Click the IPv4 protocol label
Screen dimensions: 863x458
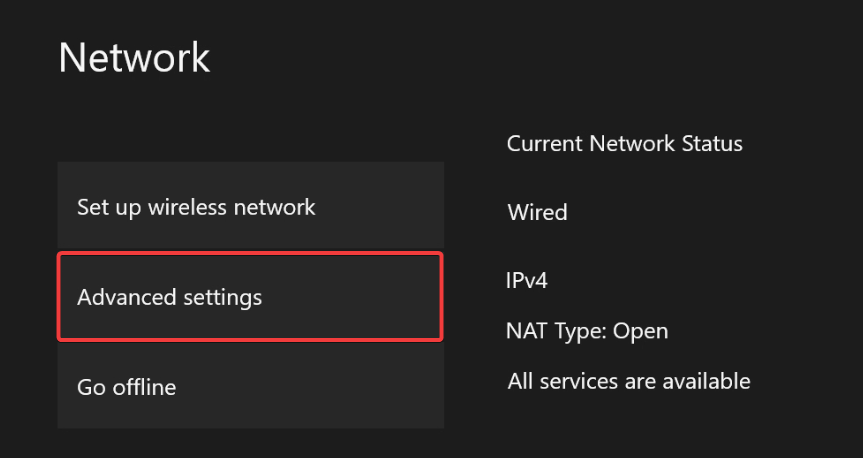coord(527,280)
